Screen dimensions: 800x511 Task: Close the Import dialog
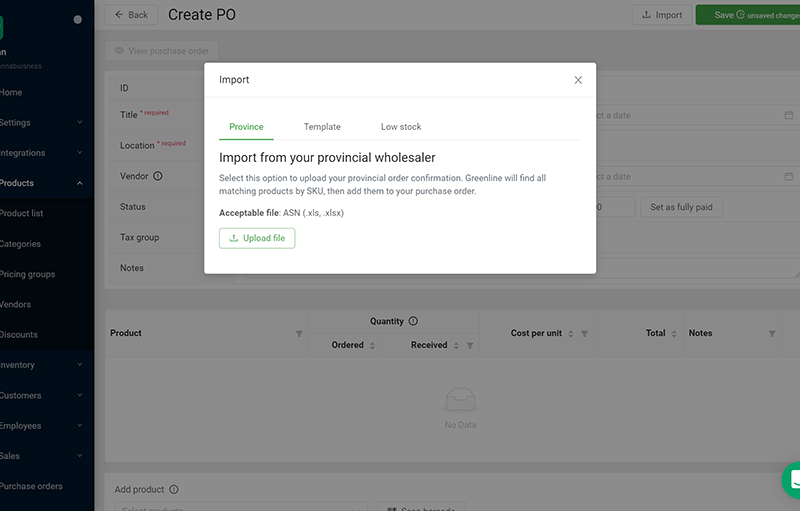pos(578,80)
